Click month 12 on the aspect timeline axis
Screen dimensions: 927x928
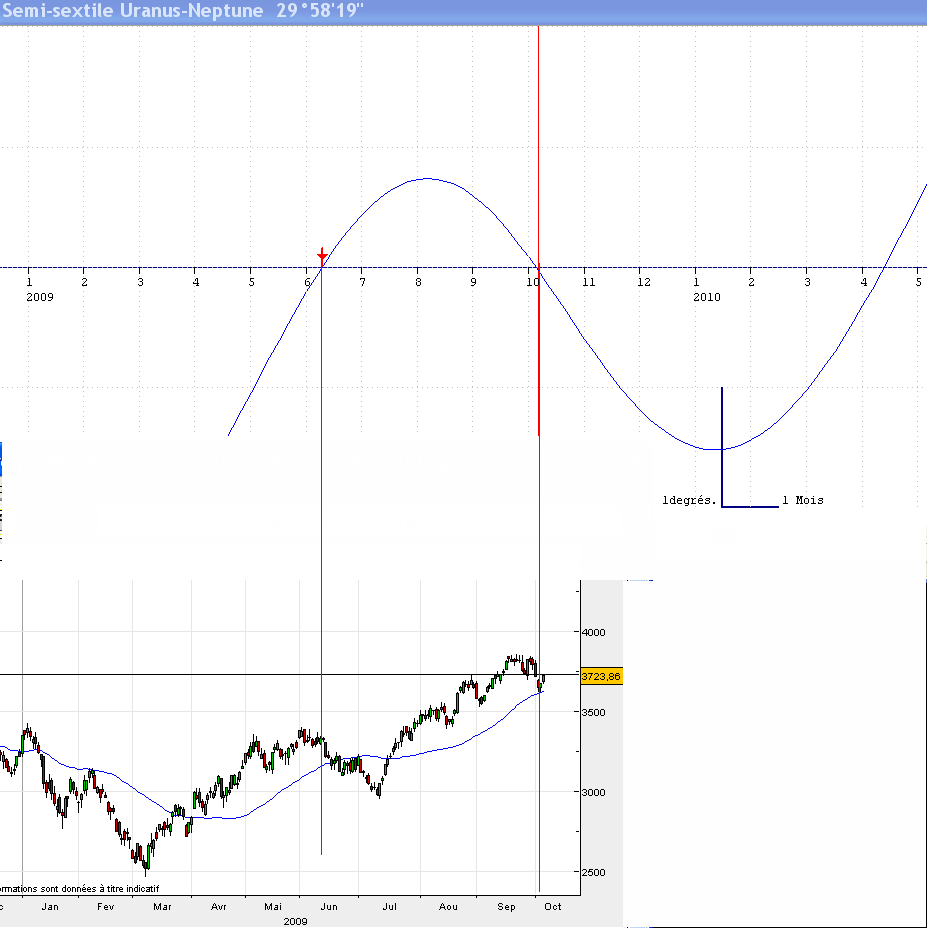[x=644, y=282]
